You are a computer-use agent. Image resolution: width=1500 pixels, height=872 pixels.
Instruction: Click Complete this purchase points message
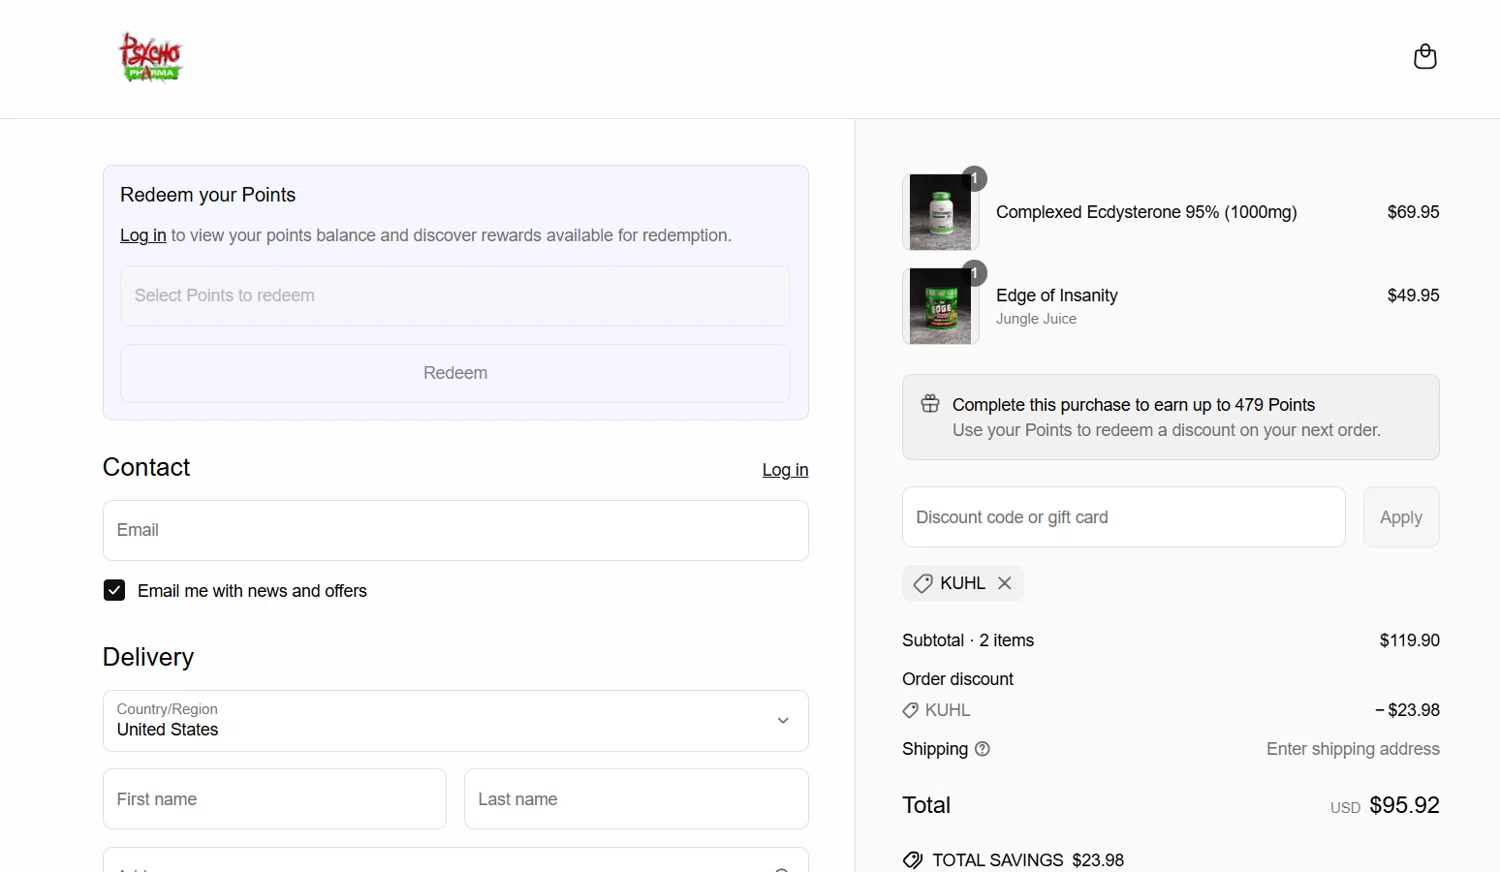tap(1133, 405)
